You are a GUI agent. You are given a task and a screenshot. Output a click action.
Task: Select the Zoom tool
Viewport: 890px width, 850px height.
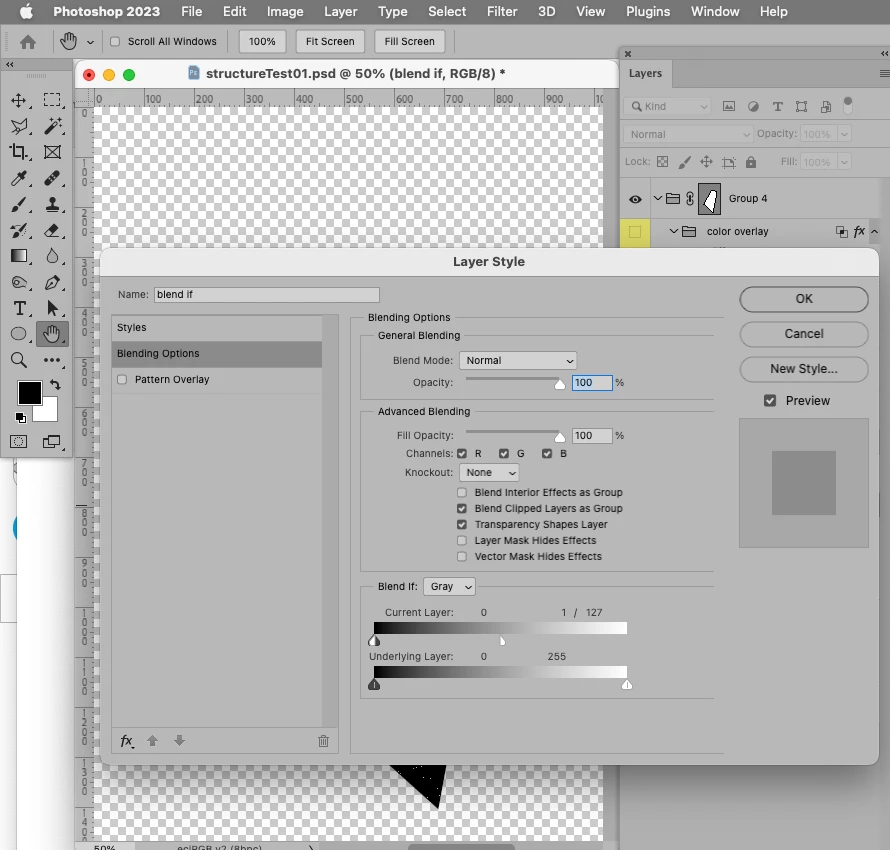coord(19,360)
